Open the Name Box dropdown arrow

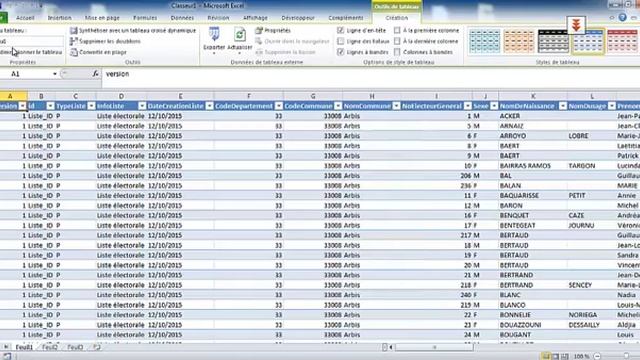(55, 74)
